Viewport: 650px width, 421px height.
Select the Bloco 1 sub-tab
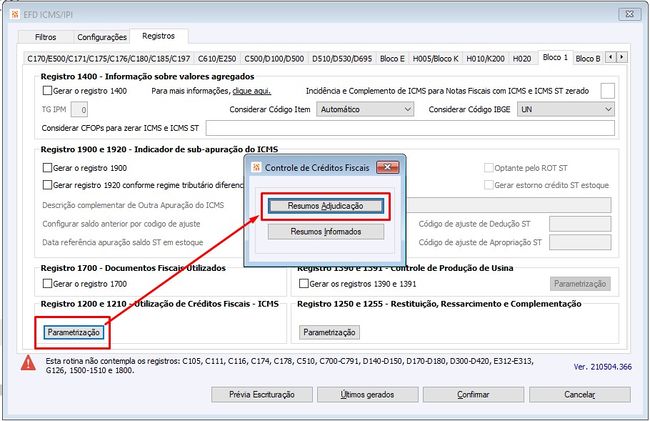tap(555, 57)
